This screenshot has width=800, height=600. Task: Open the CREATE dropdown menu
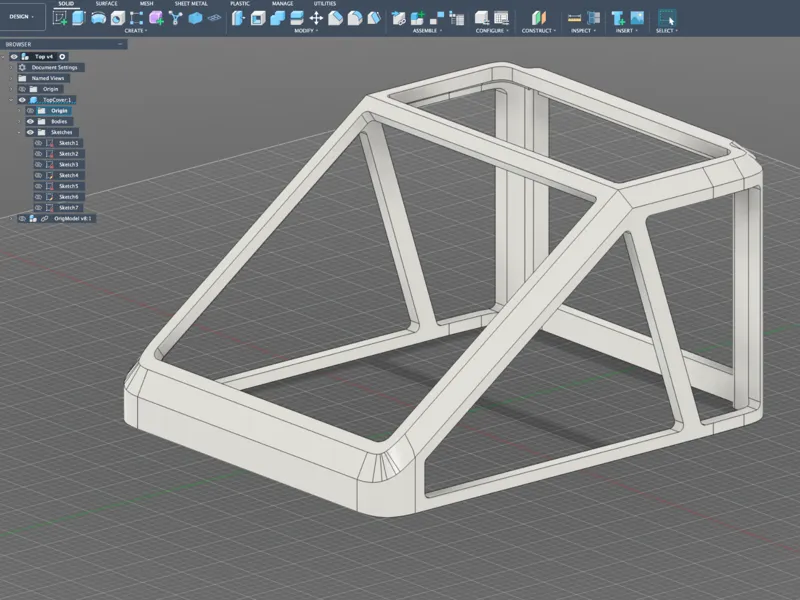[136, 31]
